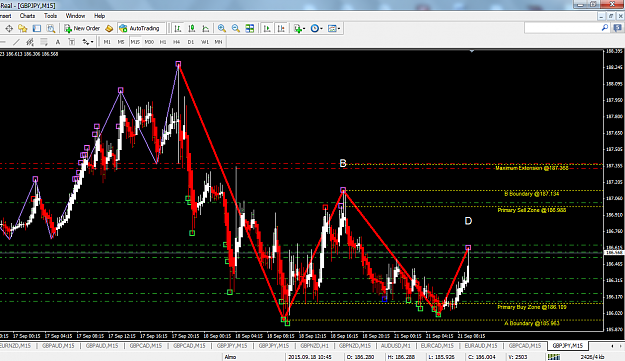Click the New Order button
Viewport: 625px width, 361px height.
(x=82, y=28)
